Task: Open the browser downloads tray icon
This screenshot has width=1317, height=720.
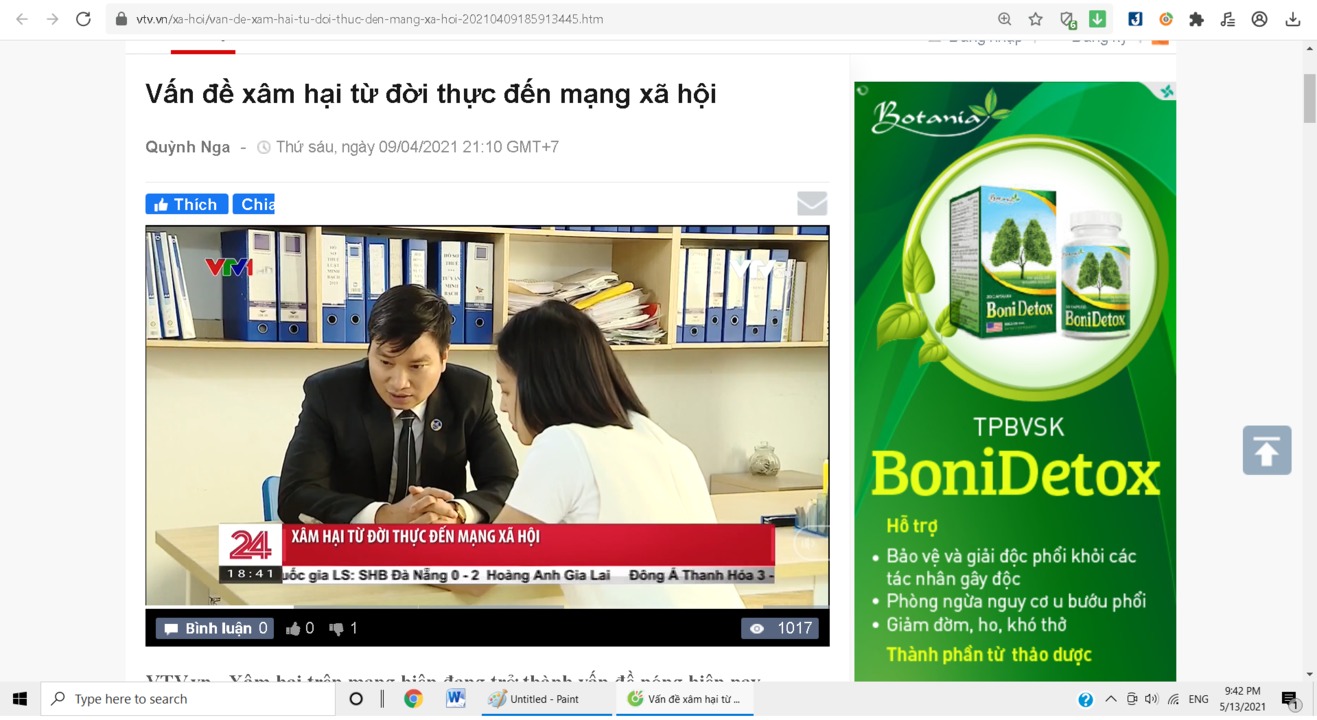Action: point(1293,19)
